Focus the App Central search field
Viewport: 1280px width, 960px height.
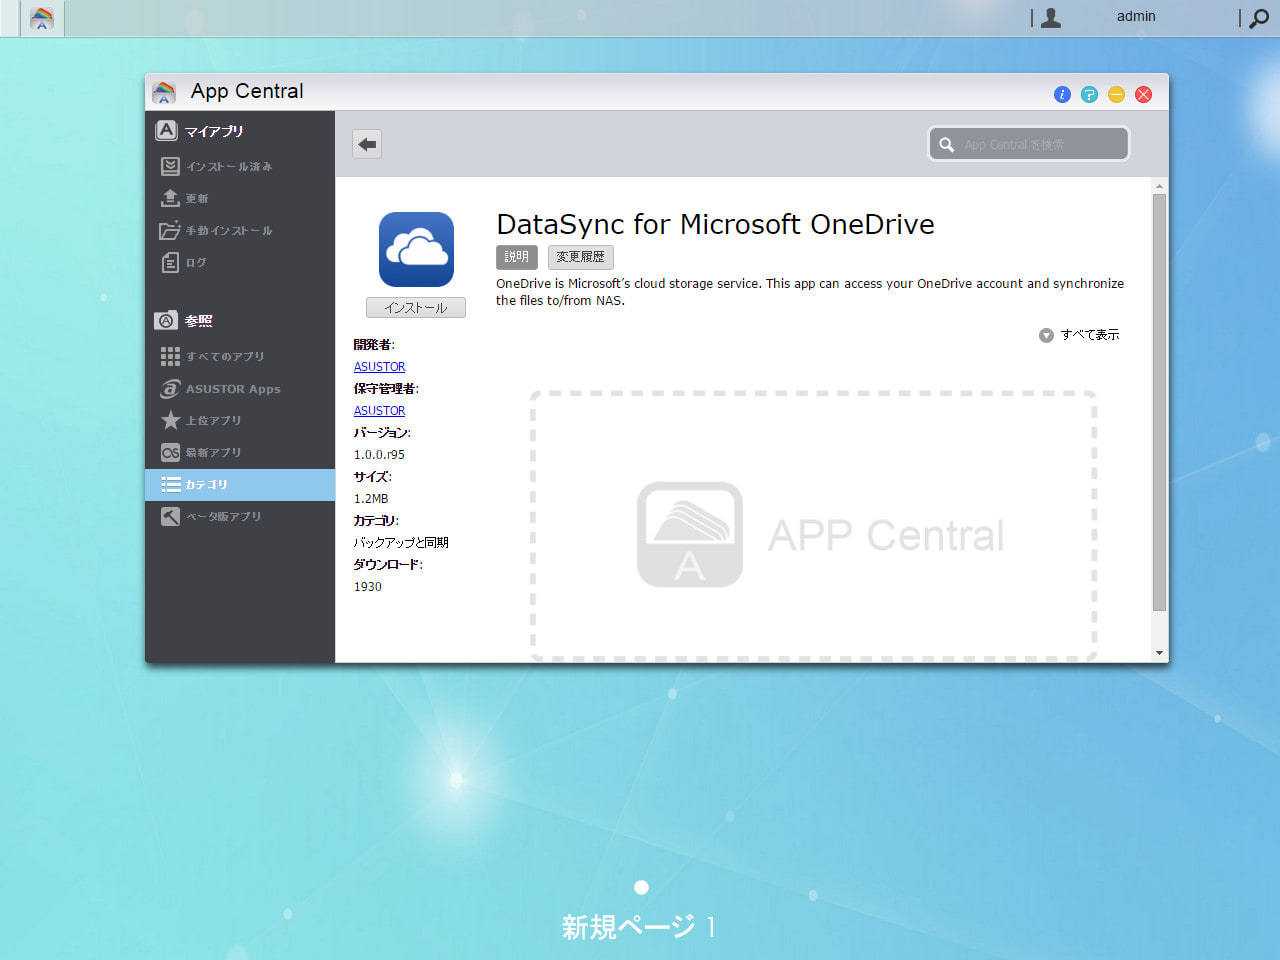point(1029,144)
